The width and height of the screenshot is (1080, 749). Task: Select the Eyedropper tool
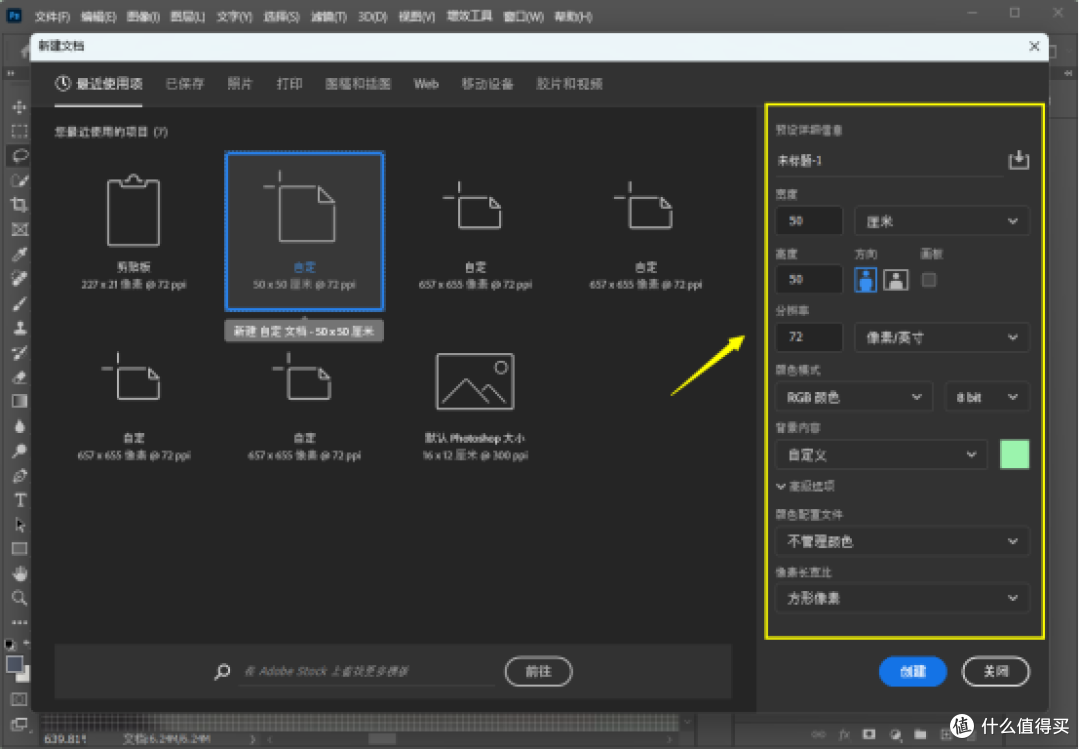[19, 254]
